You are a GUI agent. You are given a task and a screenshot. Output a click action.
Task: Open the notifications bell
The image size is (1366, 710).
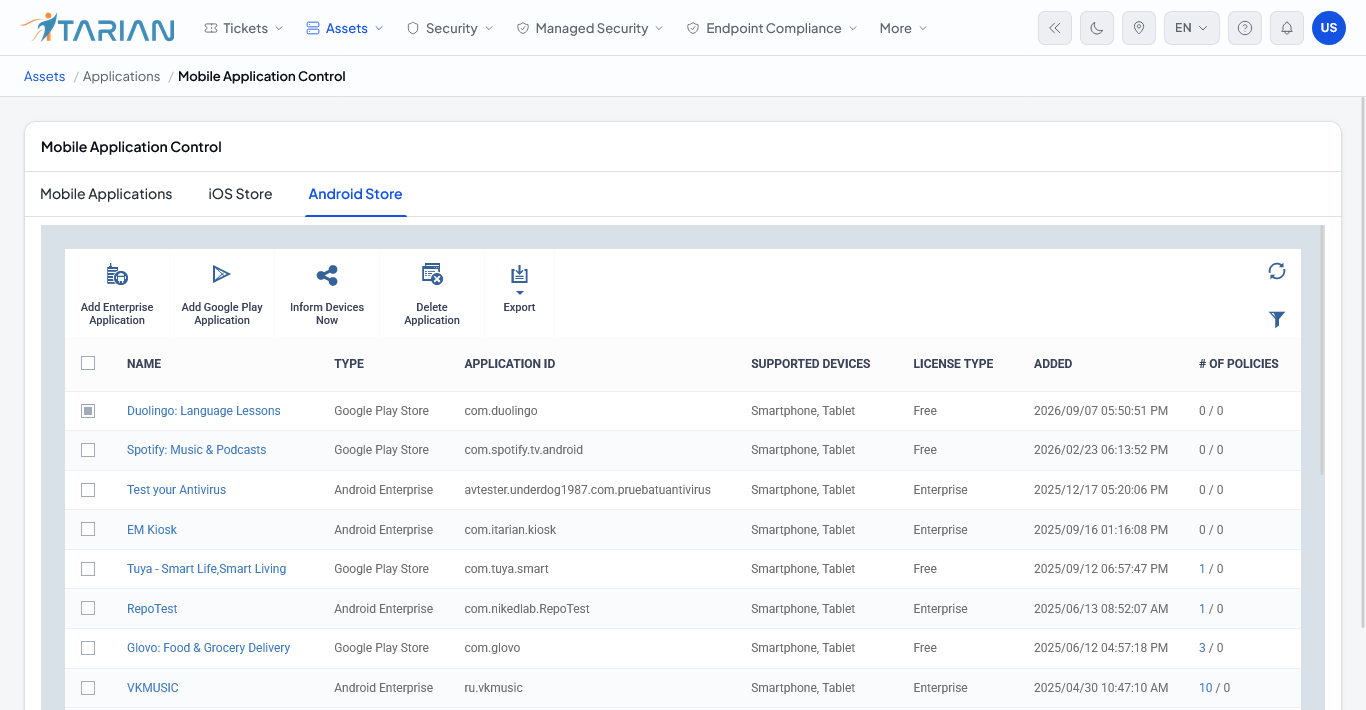(1287, 28)
